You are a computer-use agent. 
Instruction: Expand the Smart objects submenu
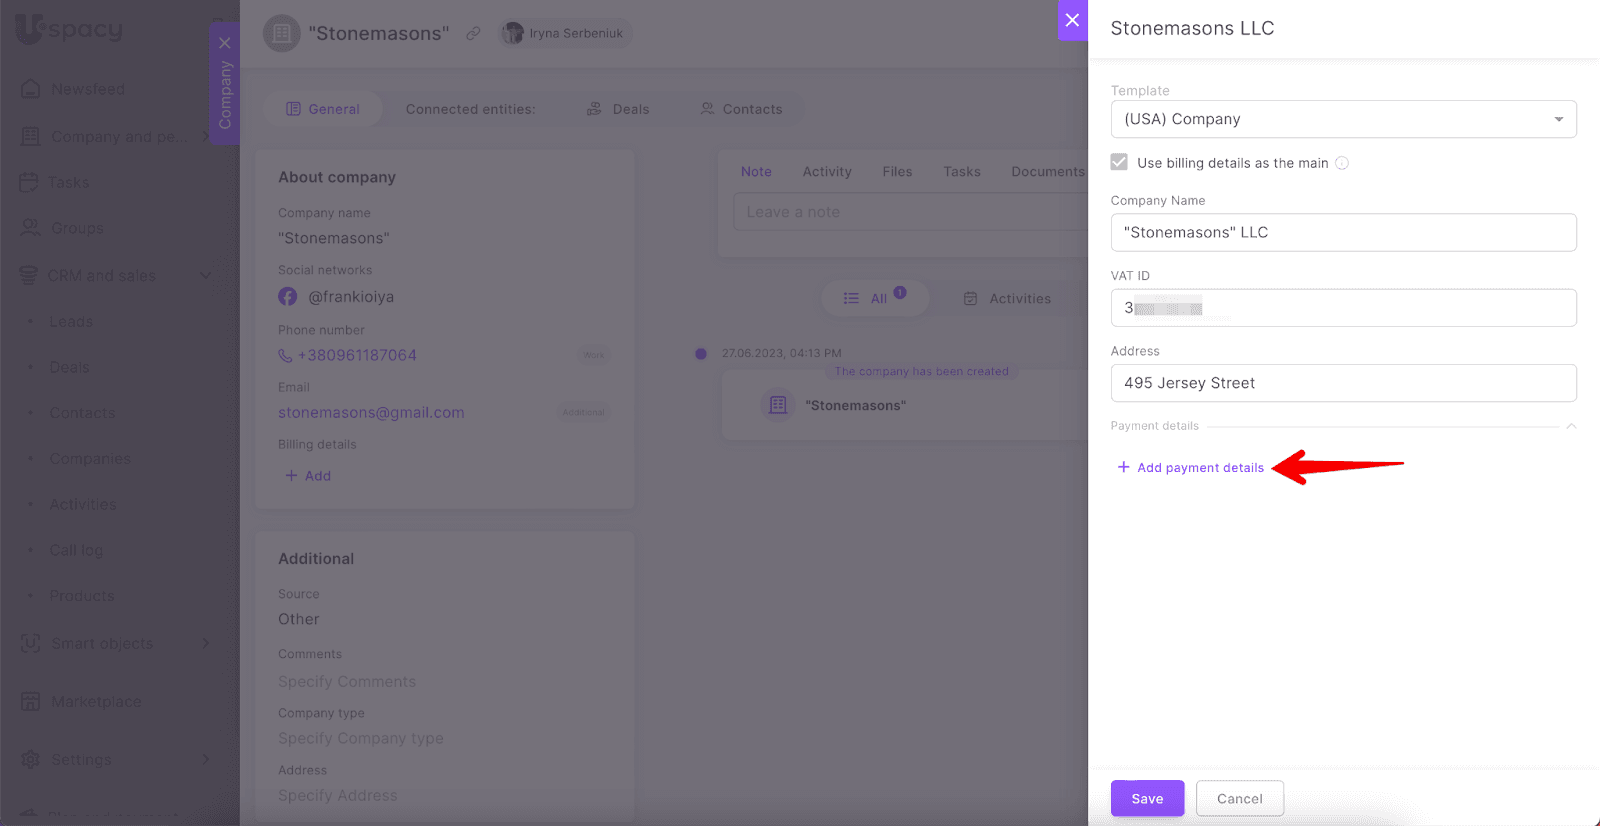click(205, 643)
